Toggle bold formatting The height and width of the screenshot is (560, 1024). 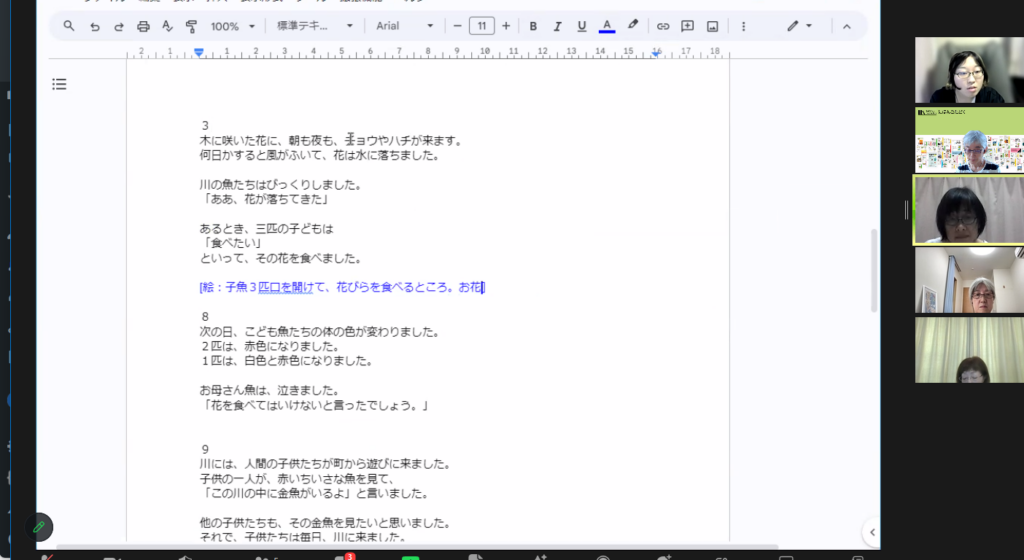(x=533, y=26)
